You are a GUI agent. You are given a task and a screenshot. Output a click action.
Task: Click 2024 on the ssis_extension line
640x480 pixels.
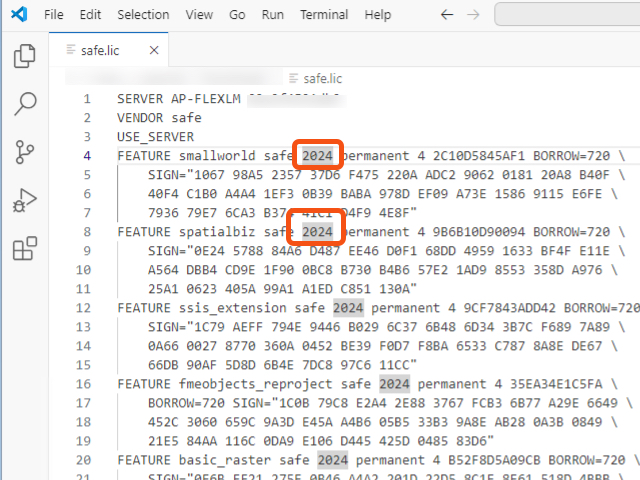point(348,308)
